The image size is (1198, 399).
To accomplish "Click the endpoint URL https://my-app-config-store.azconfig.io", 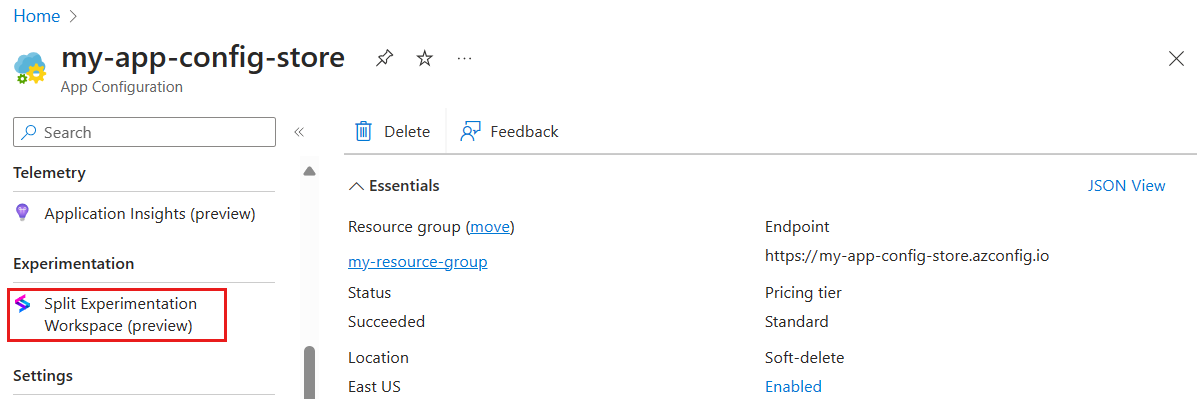I will pyautogui.click(x=907, y=256).
